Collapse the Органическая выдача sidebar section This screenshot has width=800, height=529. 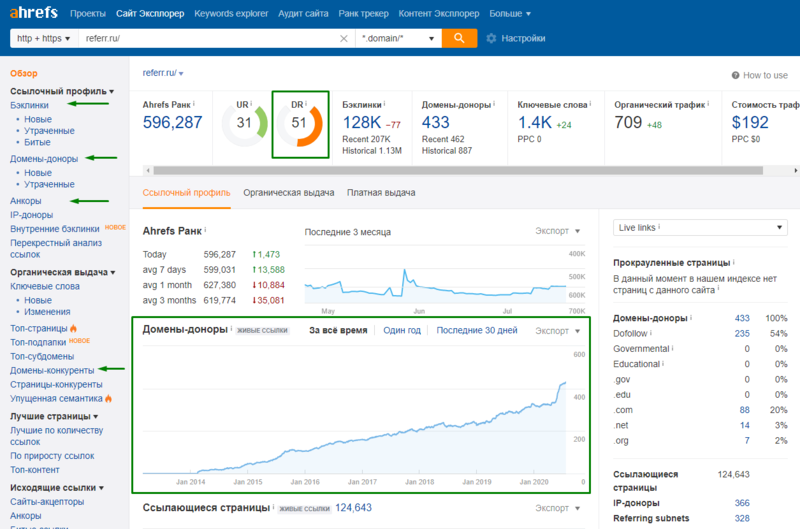coord(62,272)
